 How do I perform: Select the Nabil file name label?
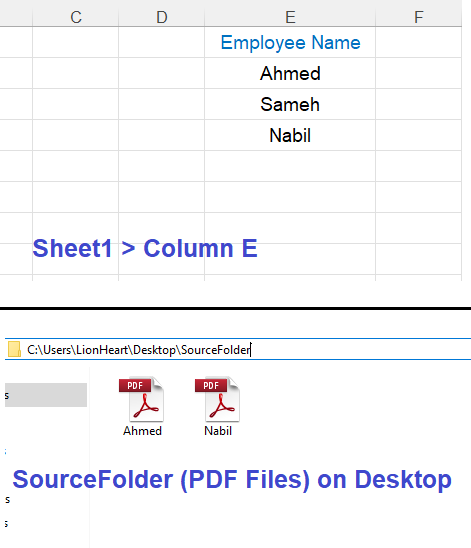(218, 431)
